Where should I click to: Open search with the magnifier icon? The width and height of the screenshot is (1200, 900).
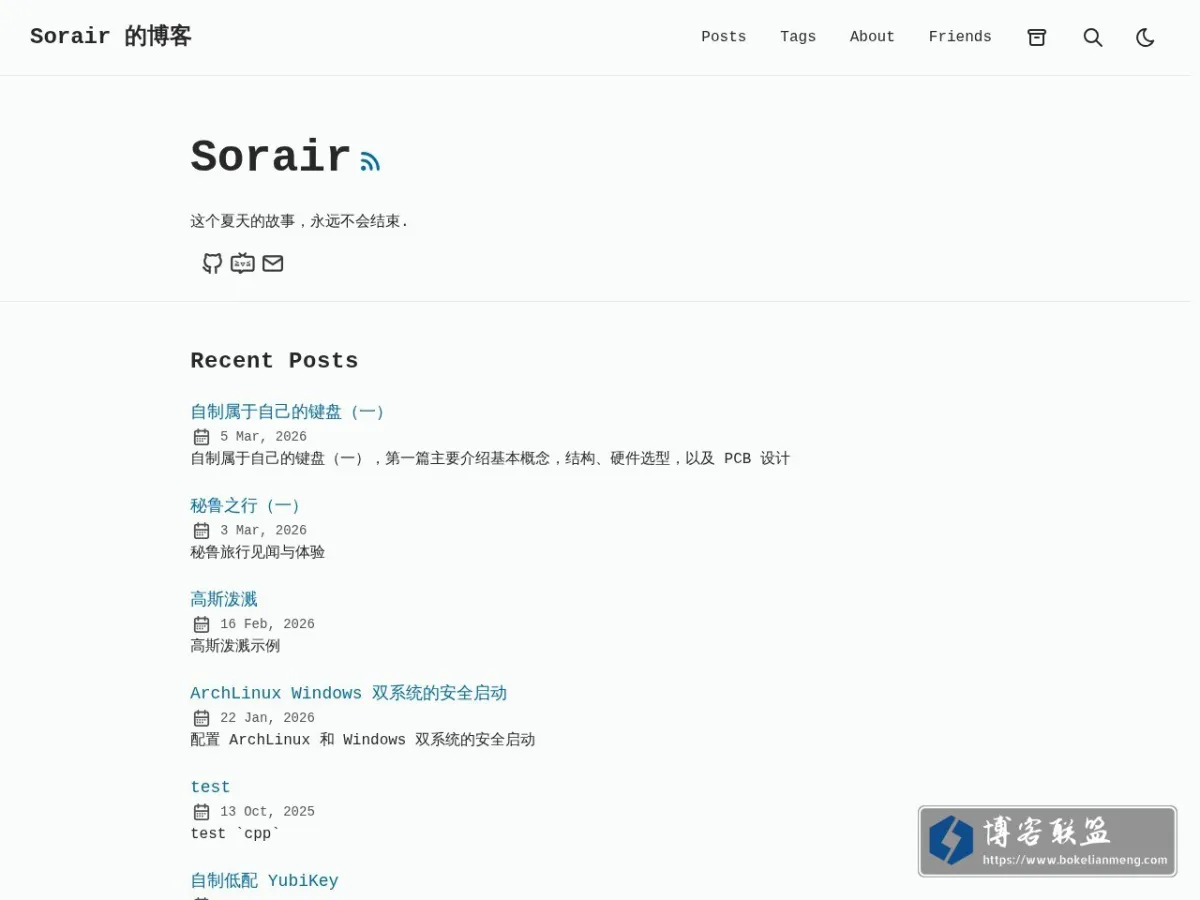[1093, 37]
